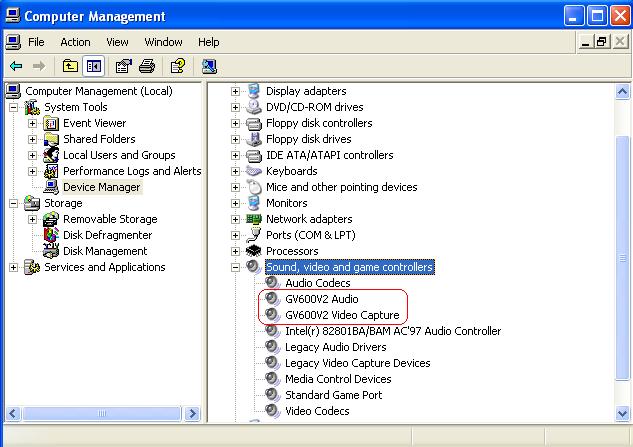Select the Audio Codecs device
Image resolution: width=633 pixels, height=447 pixels.
point(318,283)
